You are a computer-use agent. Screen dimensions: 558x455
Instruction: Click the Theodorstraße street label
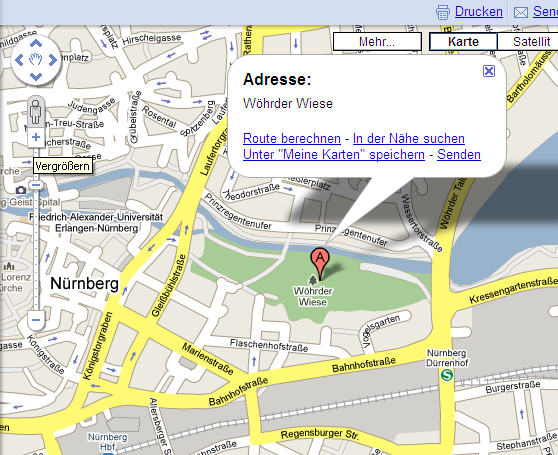coord(251,192)
